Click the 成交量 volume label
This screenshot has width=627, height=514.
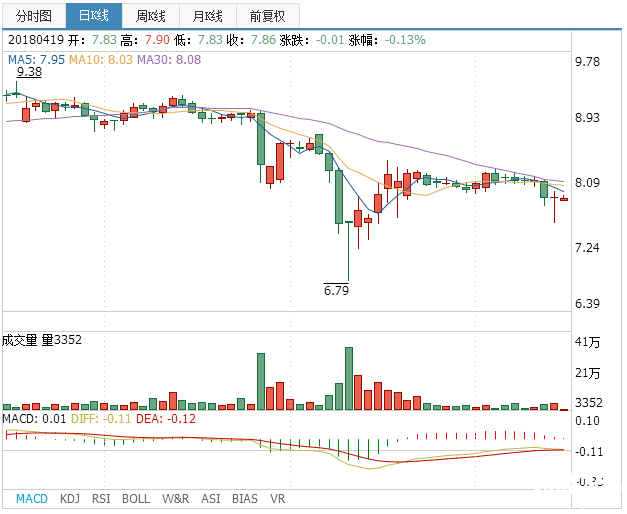coord(20,340)
